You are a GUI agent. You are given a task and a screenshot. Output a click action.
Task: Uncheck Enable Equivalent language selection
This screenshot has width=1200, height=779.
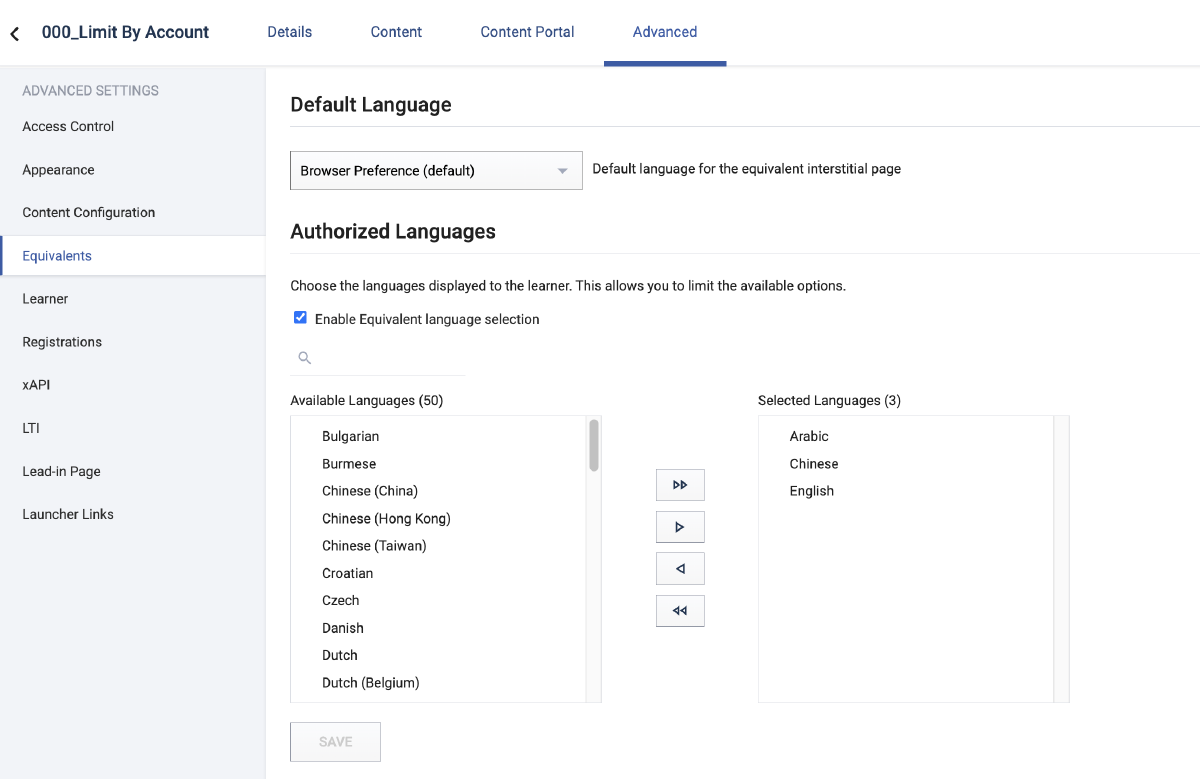300,318
